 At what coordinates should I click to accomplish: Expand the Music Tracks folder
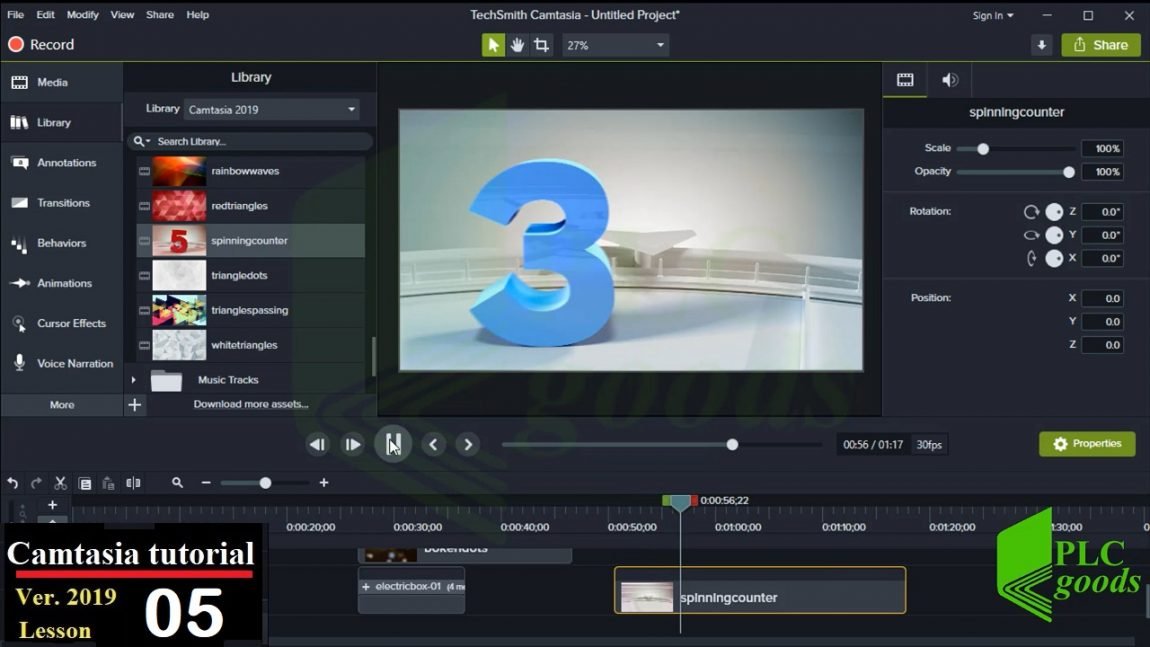[133, 379]
